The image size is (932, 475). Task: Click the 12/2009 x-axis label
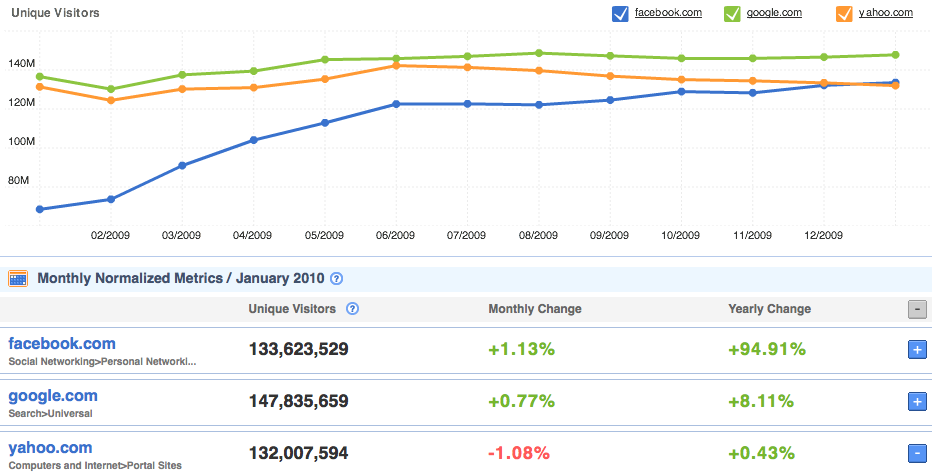(x=823, y=235)
